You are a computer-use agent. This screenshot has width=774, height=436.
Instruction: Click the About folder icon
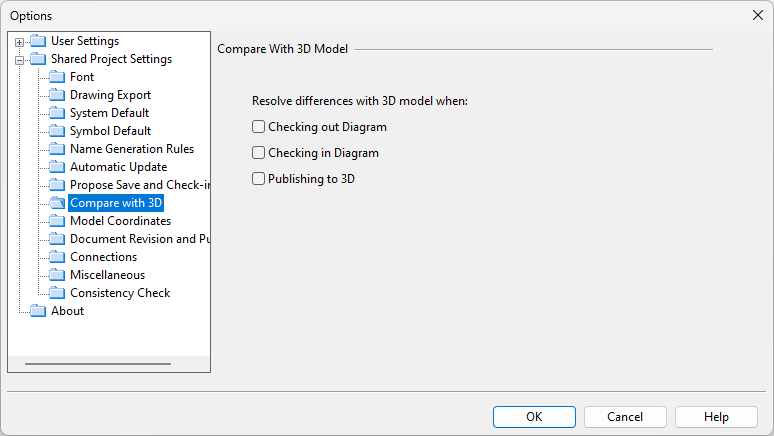pyautogui.click(x=38, y=311)
